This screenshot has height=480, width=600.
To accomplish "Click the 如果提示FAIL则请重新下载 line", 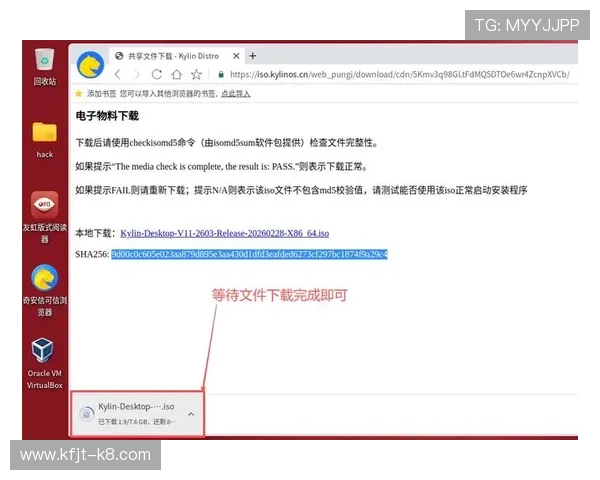I will click(301, 190).
